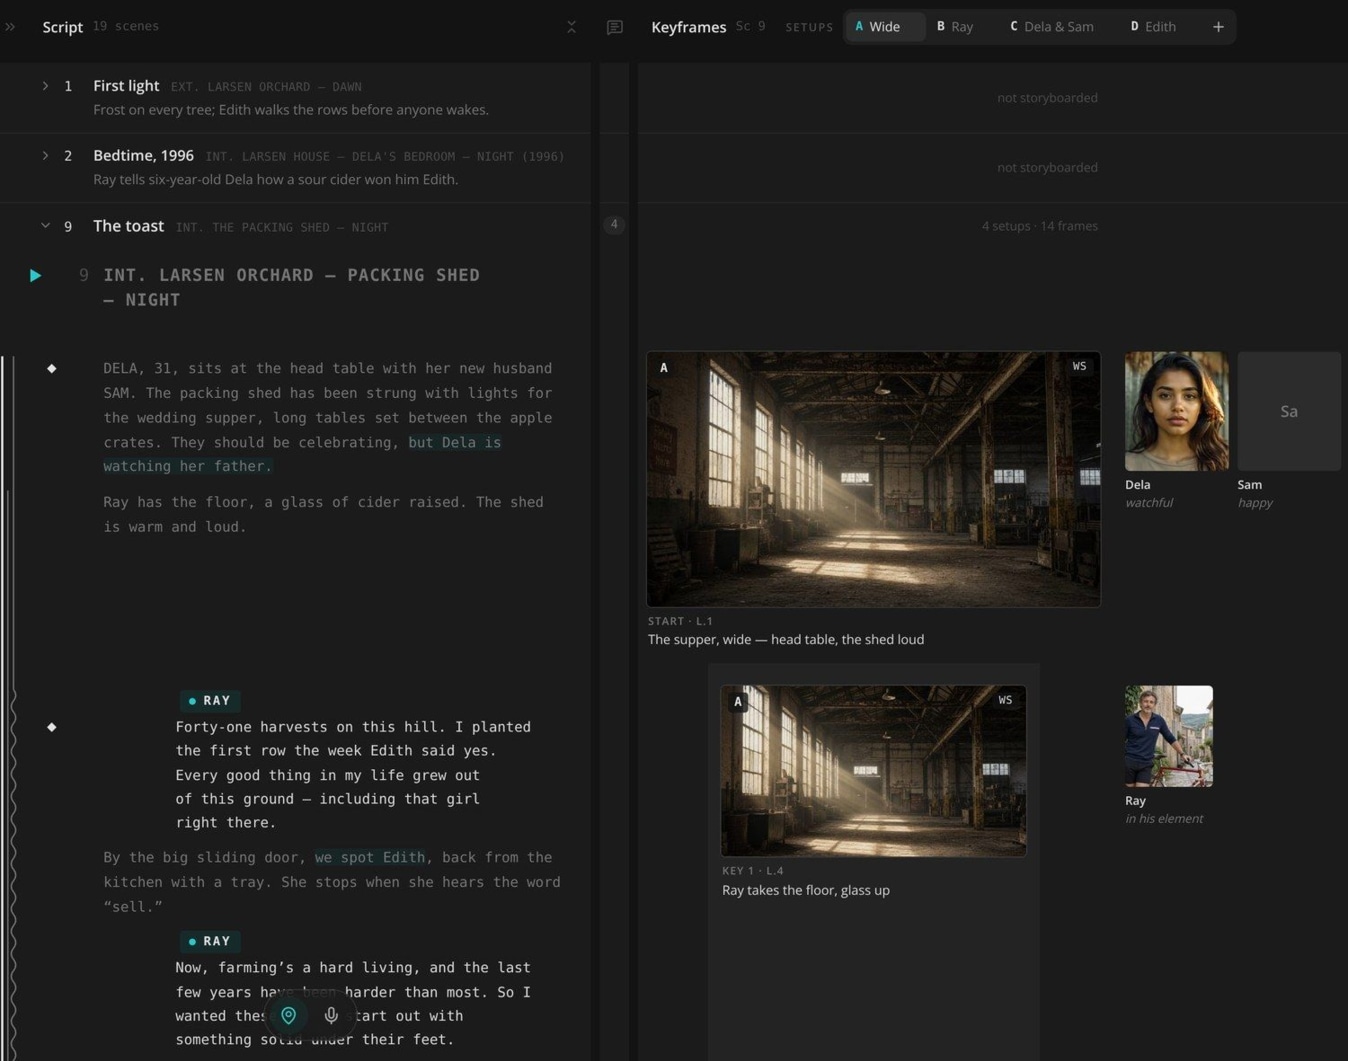Click highlighted text 'we spot Edith'

click(x=370, y=857)
